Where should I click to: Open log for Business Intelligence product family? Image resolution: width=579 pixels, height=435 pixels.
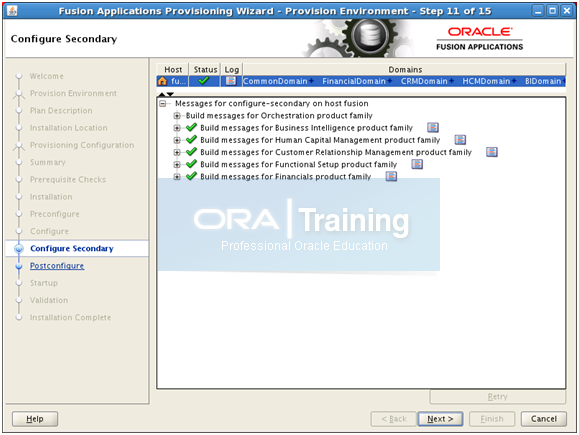tap(433, 128)
